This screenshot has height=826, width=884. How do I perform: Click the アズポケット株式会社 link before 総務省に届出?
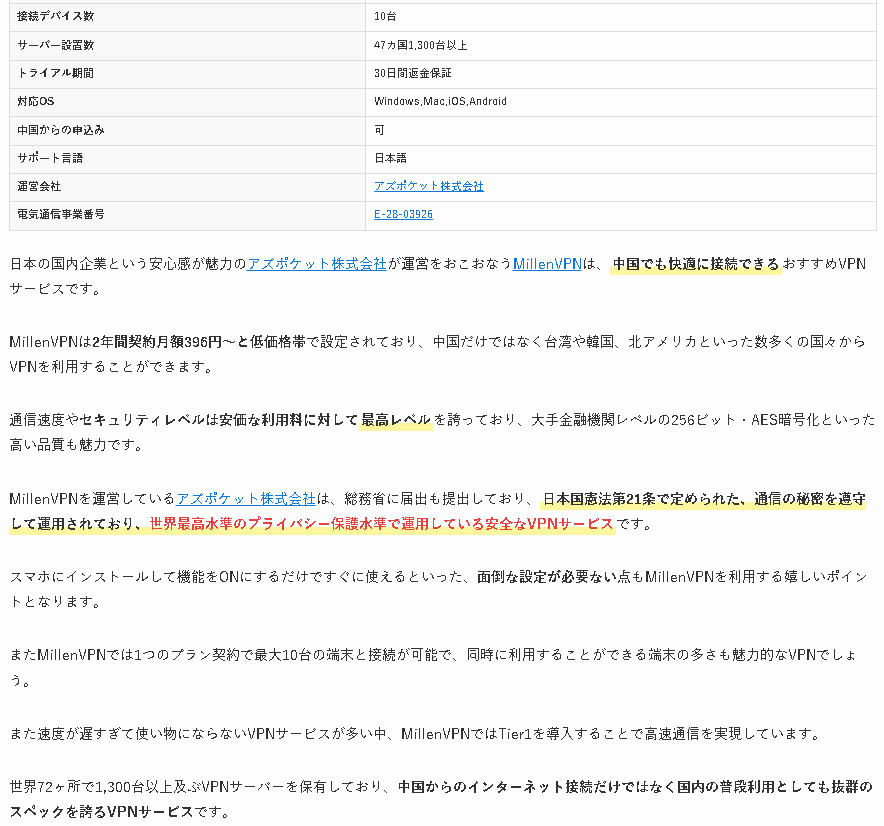click(x=245, y=498)
